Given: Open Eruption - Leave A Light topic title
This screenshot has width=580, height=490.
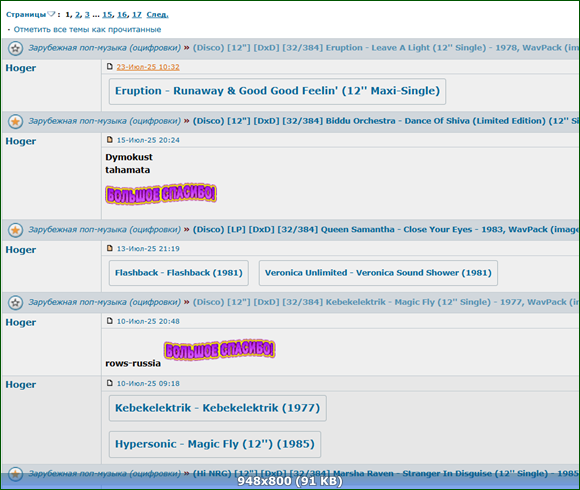Looking at the screenshot, I should [386, 48].
